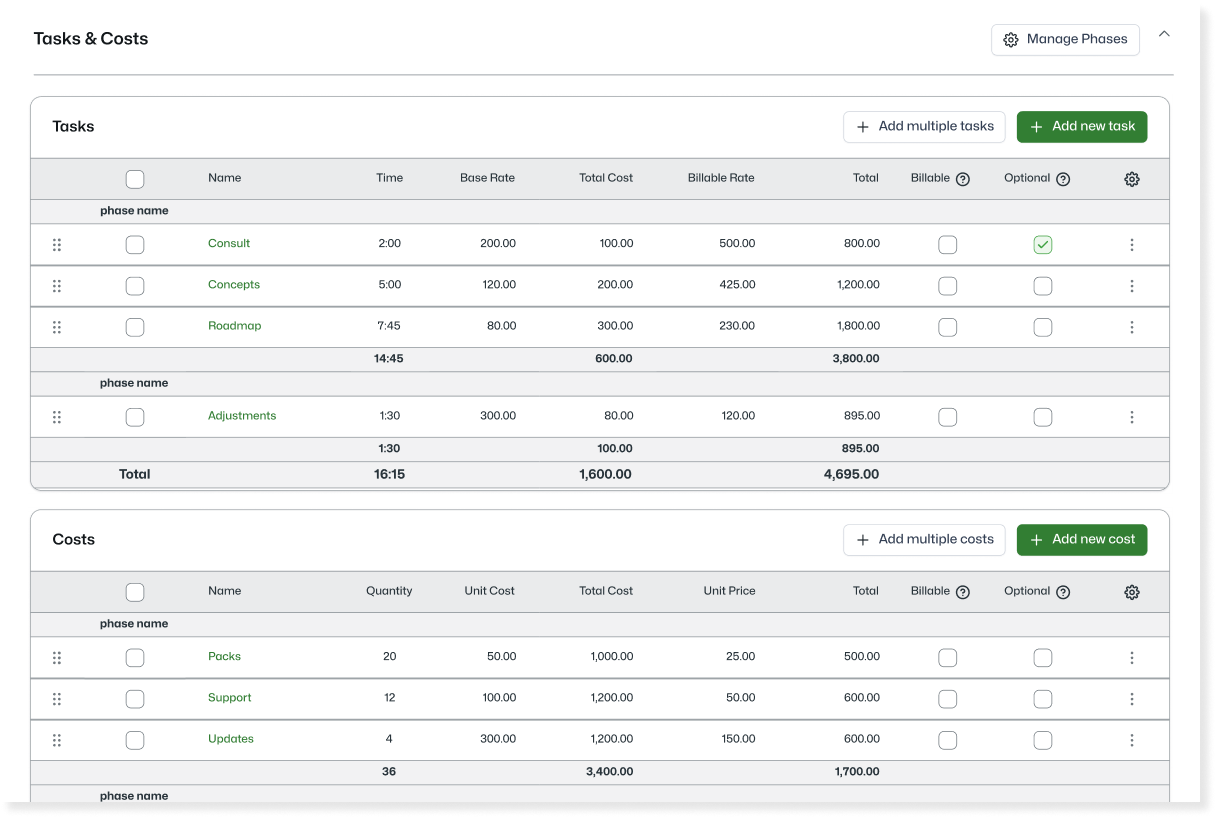Click the Billable help icon in Tasks header
The width and height of the screenshot is (1216, 818).
(x=962, y=179)
